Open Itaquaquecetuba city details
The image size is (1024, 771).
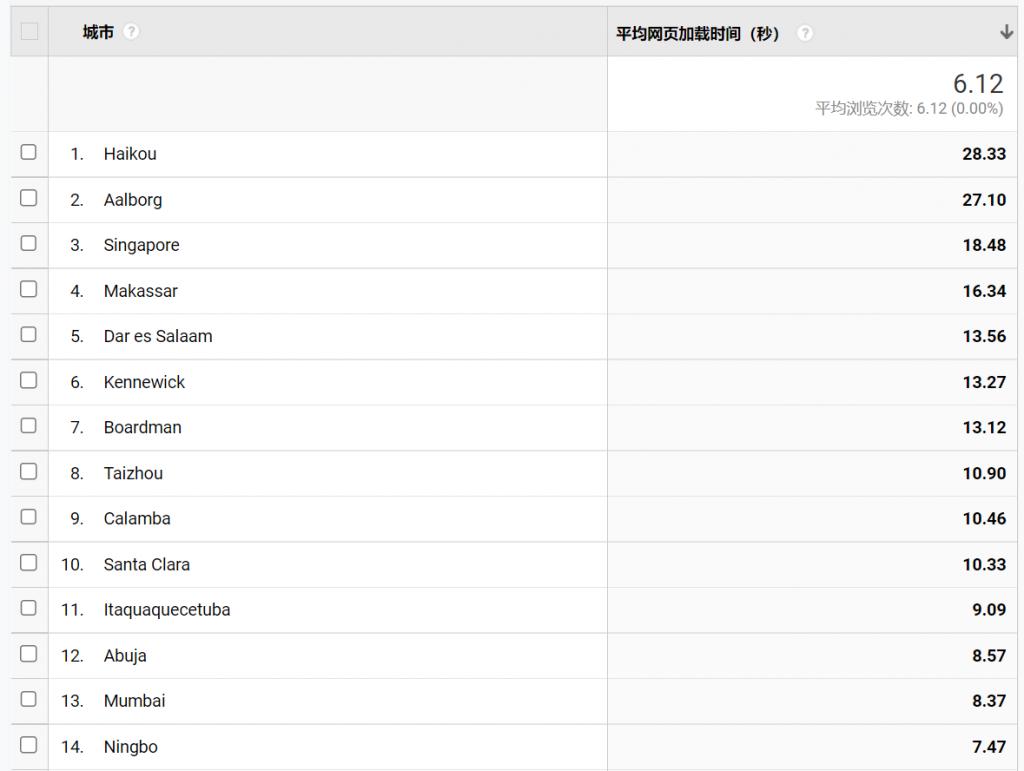pos(167,610)
